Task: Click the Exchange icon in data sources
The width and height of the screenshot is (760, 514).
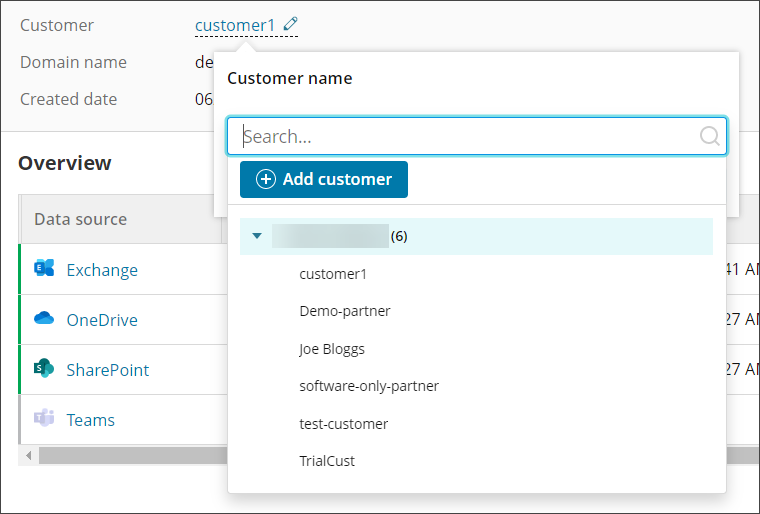Action: click(x=44, y=270)
